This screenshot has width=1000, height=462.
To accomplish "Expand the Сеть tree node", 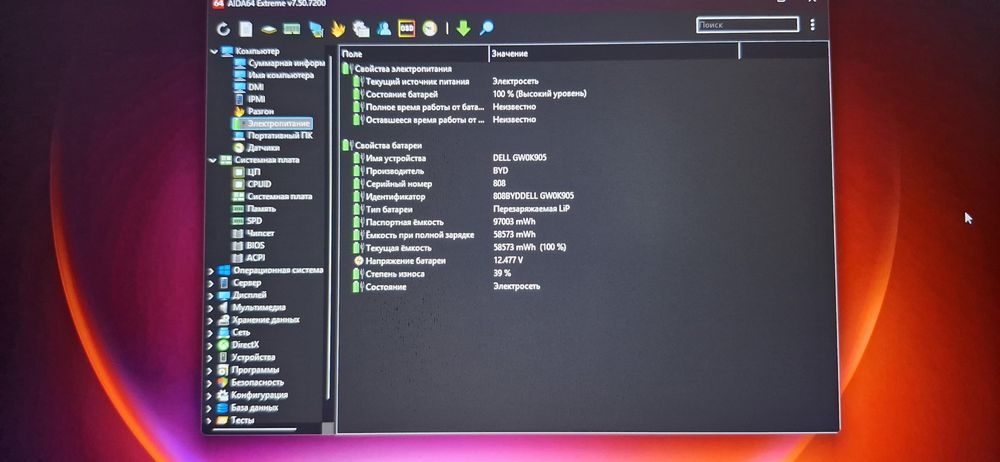I will click(211, 332).
